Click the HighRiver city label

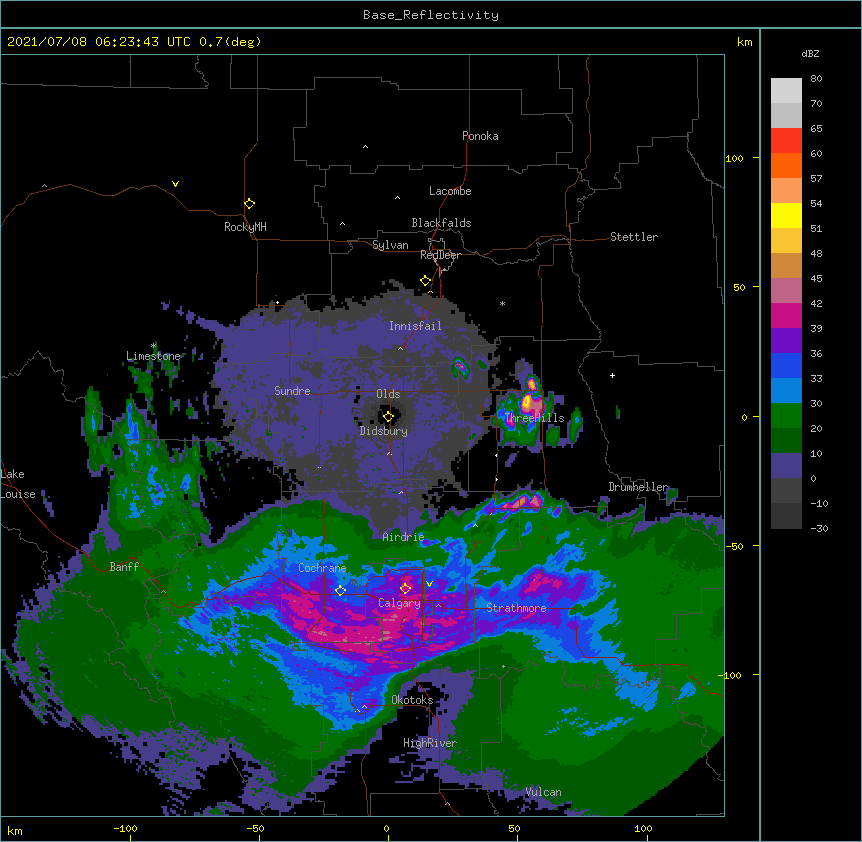[x=430, y=743]
